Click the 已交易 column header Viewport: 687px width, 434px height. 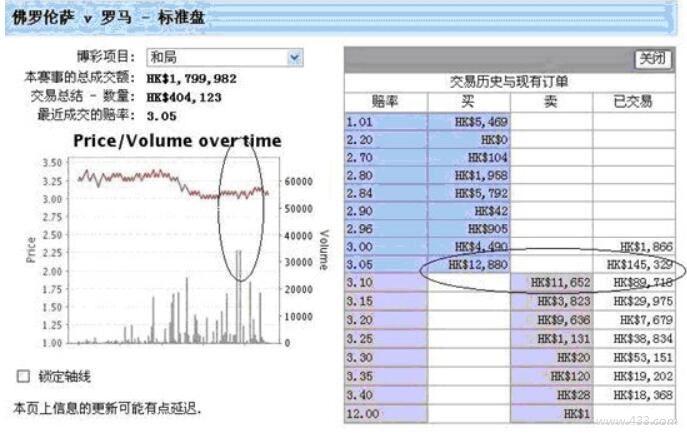click(634, 101)
